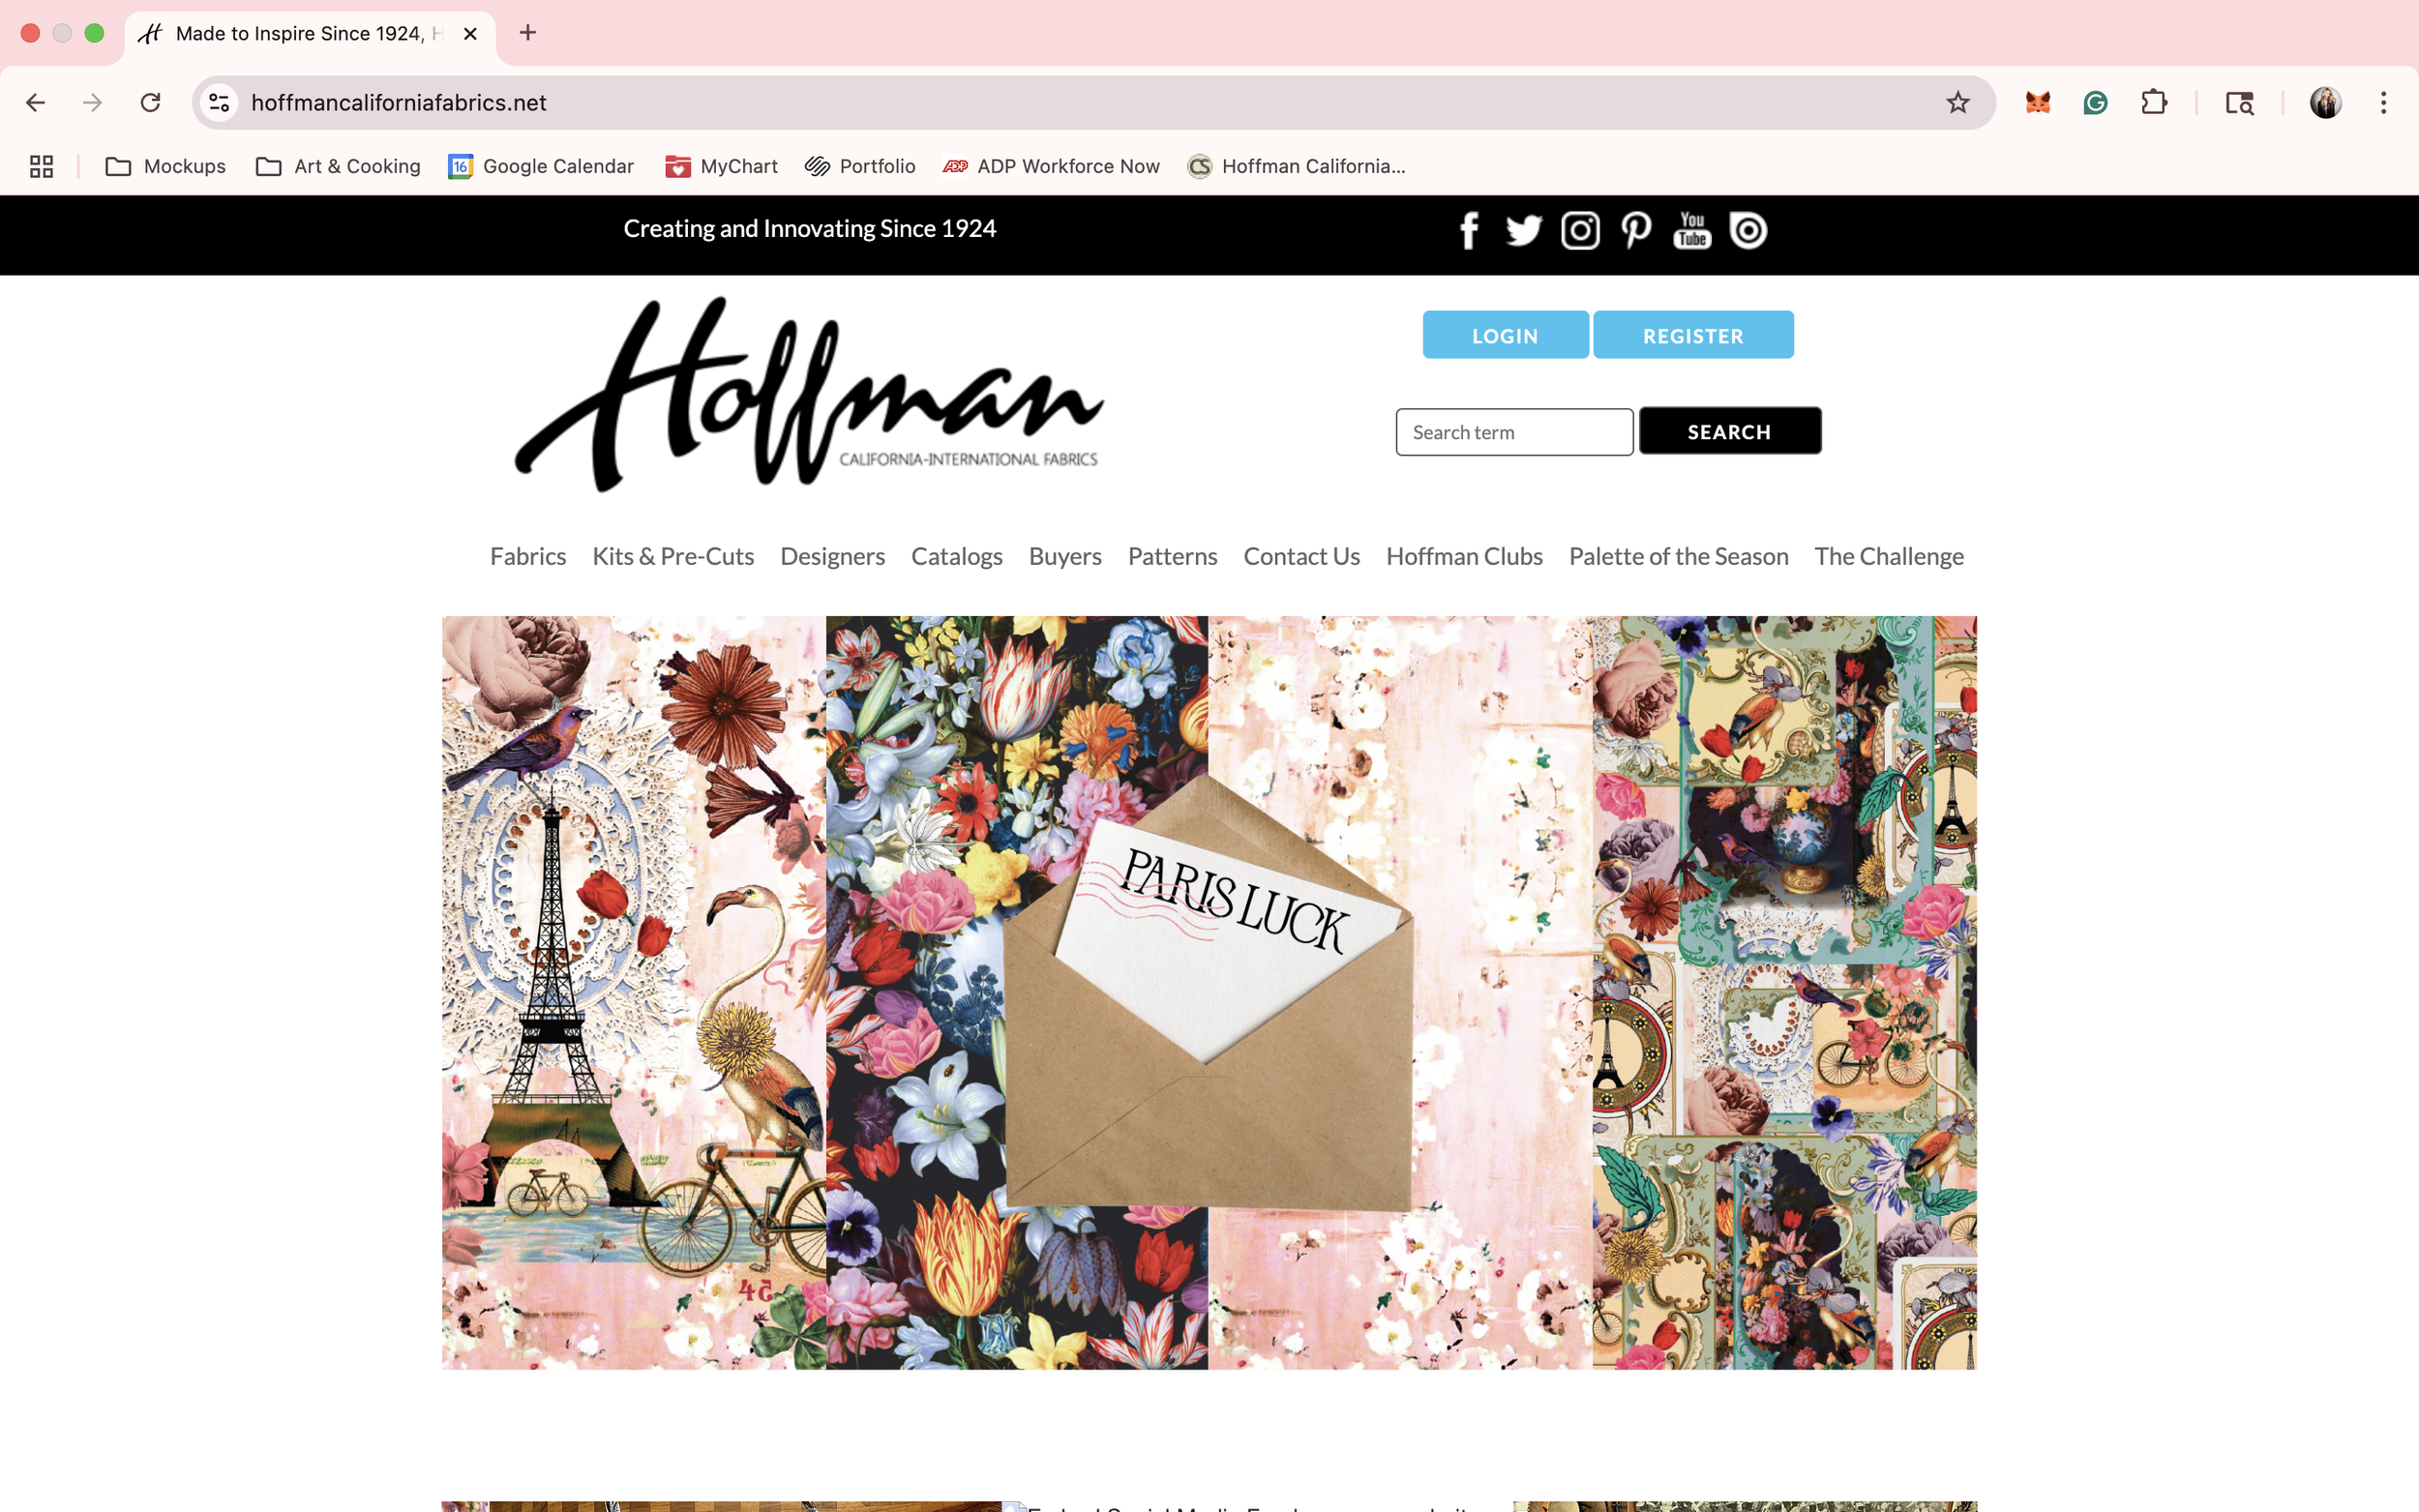Viewport: 2419px width, 1512px height.
Task: Open Chrome three-dot menu
Action: 2383,103
